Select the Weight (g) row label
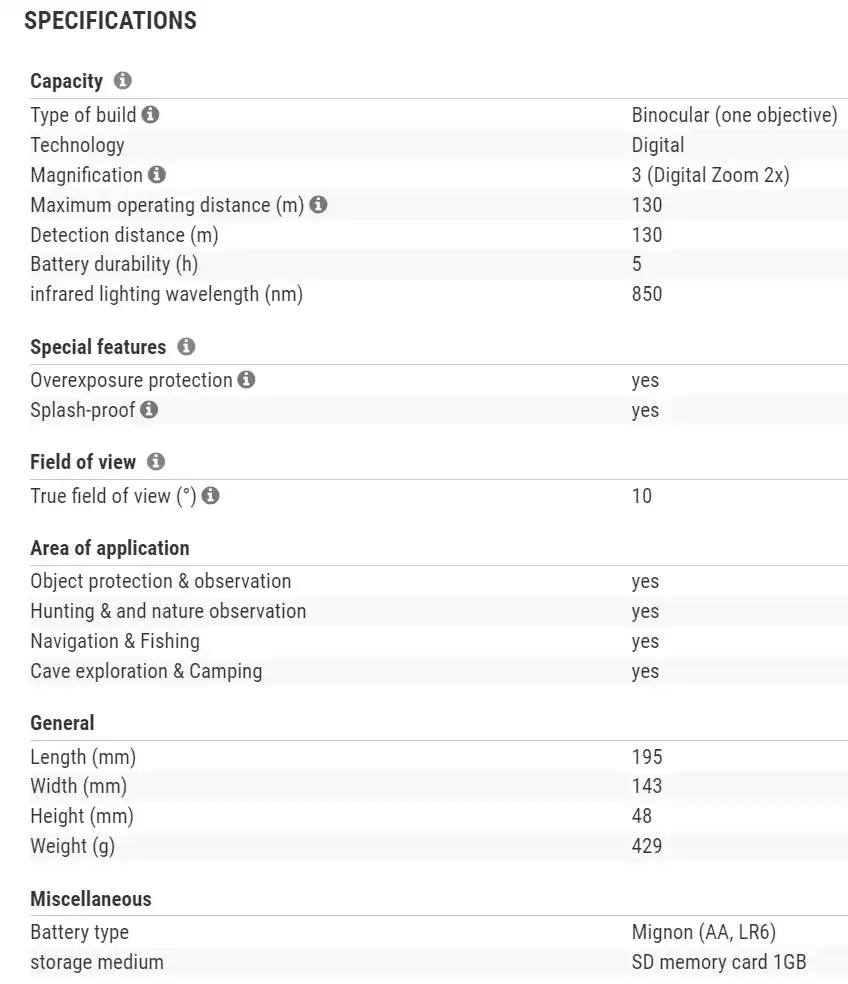This screenshot has width=848, height=984. pyautogui.click(x=73, y=846)
